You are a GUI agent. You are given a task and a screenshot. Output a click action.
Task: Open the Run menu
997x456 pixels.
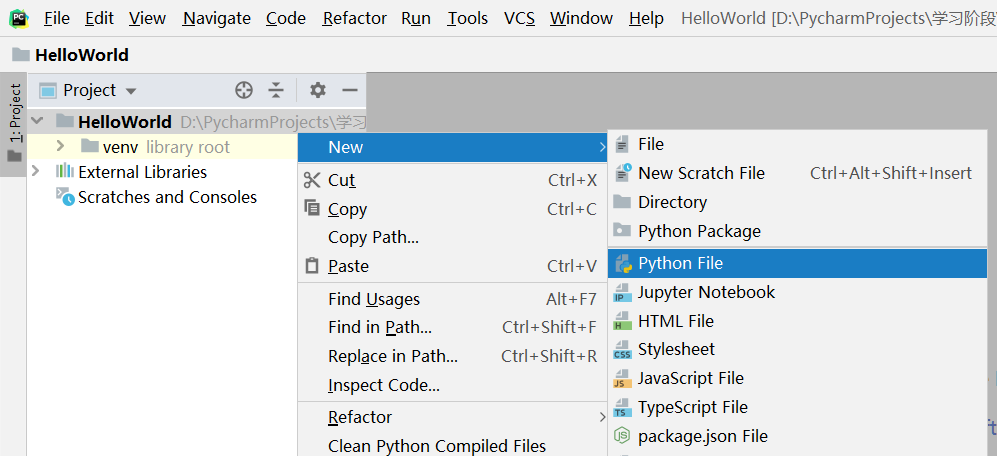(x=416, y=18)
